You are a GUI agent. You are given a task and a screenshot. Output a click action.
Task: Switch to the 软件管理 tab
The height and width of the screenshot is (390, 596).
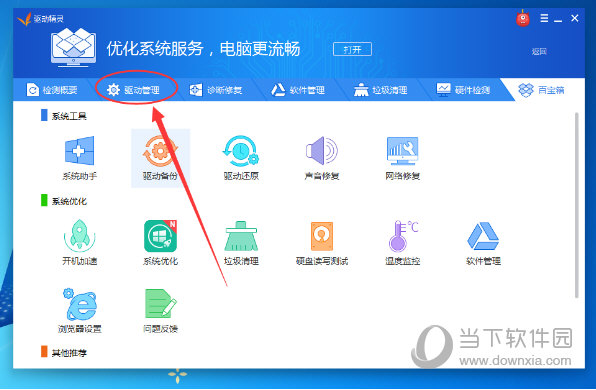click(x=298, y=90)
